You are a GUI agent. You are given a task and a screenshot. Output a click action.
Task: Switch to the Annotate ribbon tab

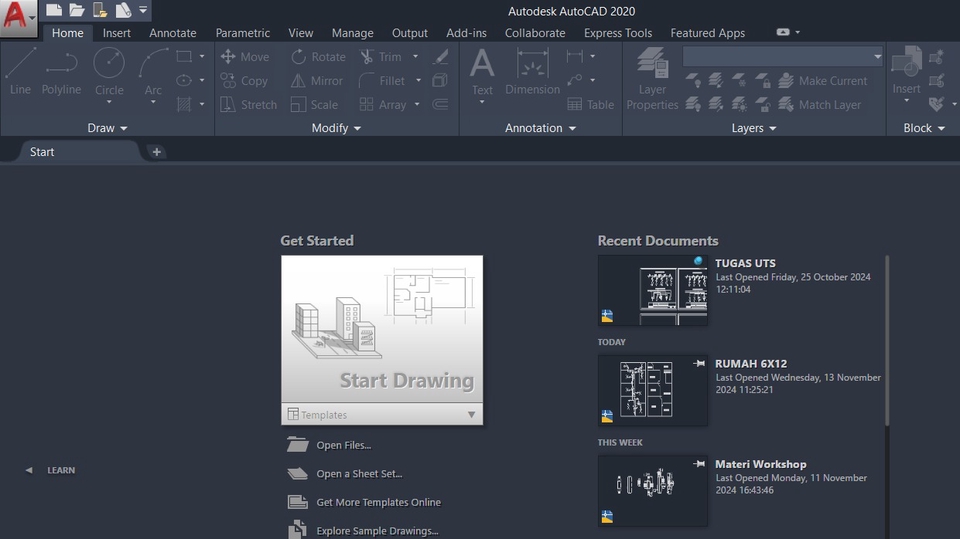click(173, 33)
